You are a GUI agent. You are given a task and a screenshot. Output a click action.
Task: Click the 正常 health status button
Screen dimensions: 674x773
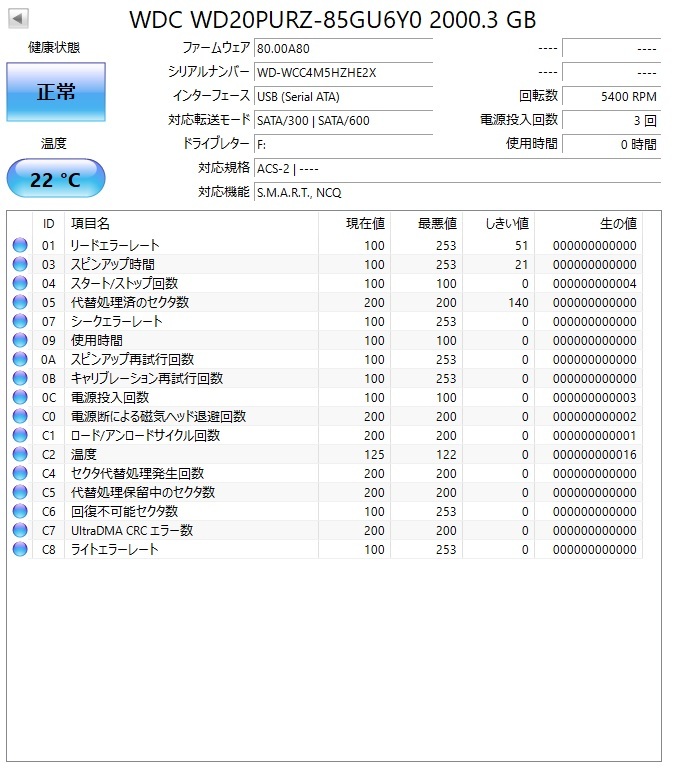(x=56, y=92)
